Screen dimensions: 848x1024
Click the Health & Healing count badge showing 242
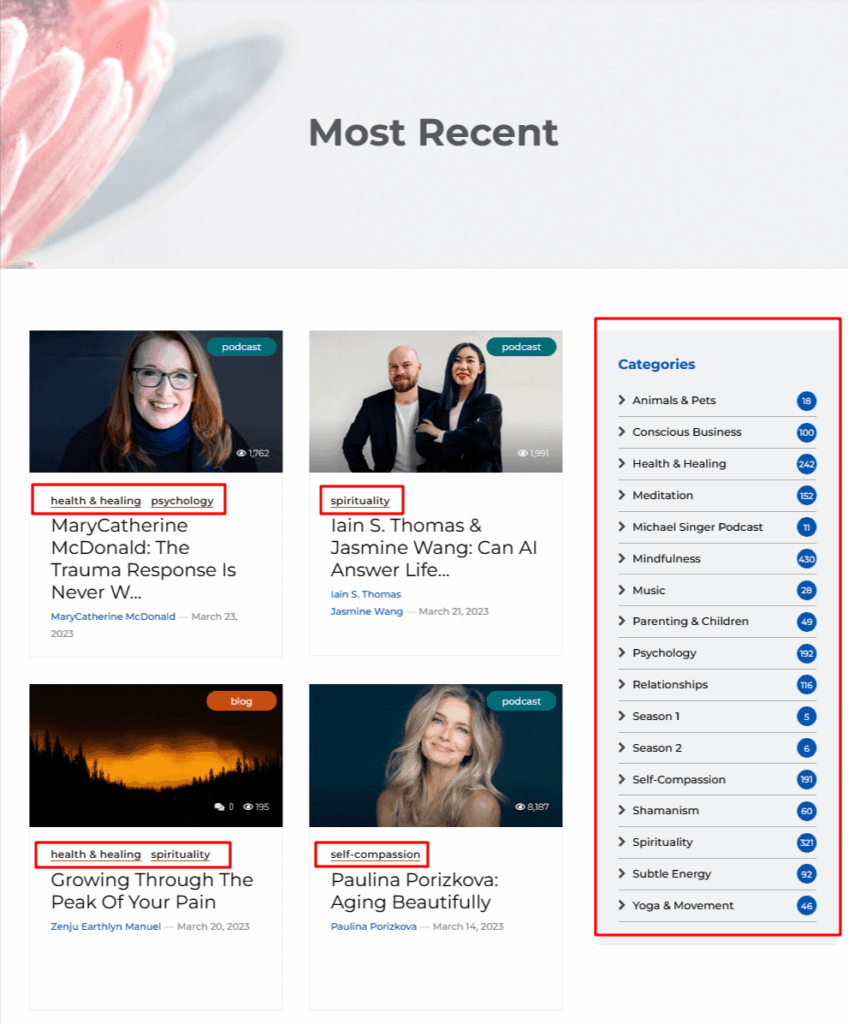(806, 464)
